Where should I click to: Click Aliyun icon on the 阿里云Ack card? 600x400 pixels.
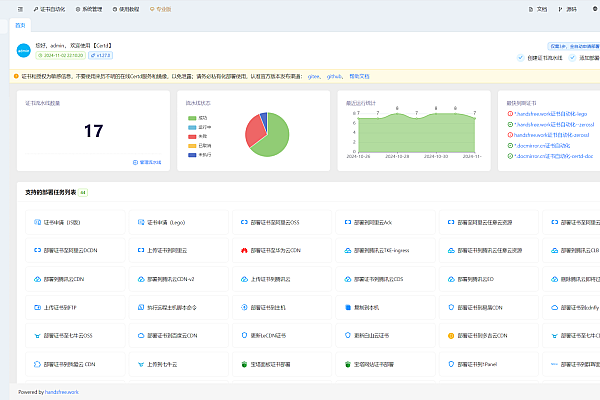click(x=347, y=222)
